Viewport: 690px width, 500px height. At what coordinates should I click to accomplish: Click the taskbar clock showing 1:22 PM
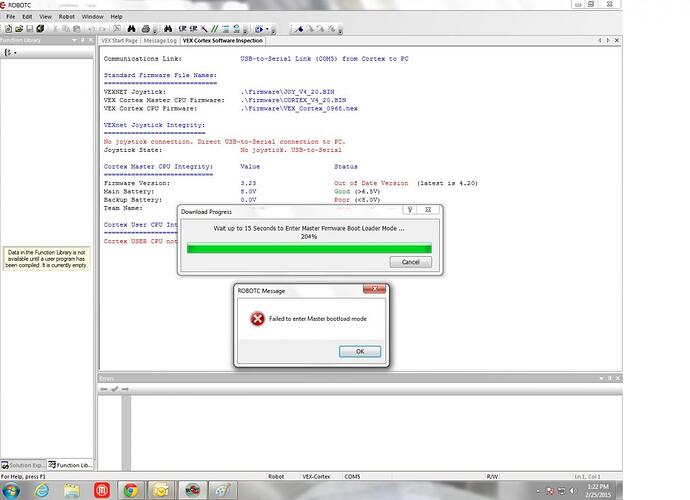598,490
